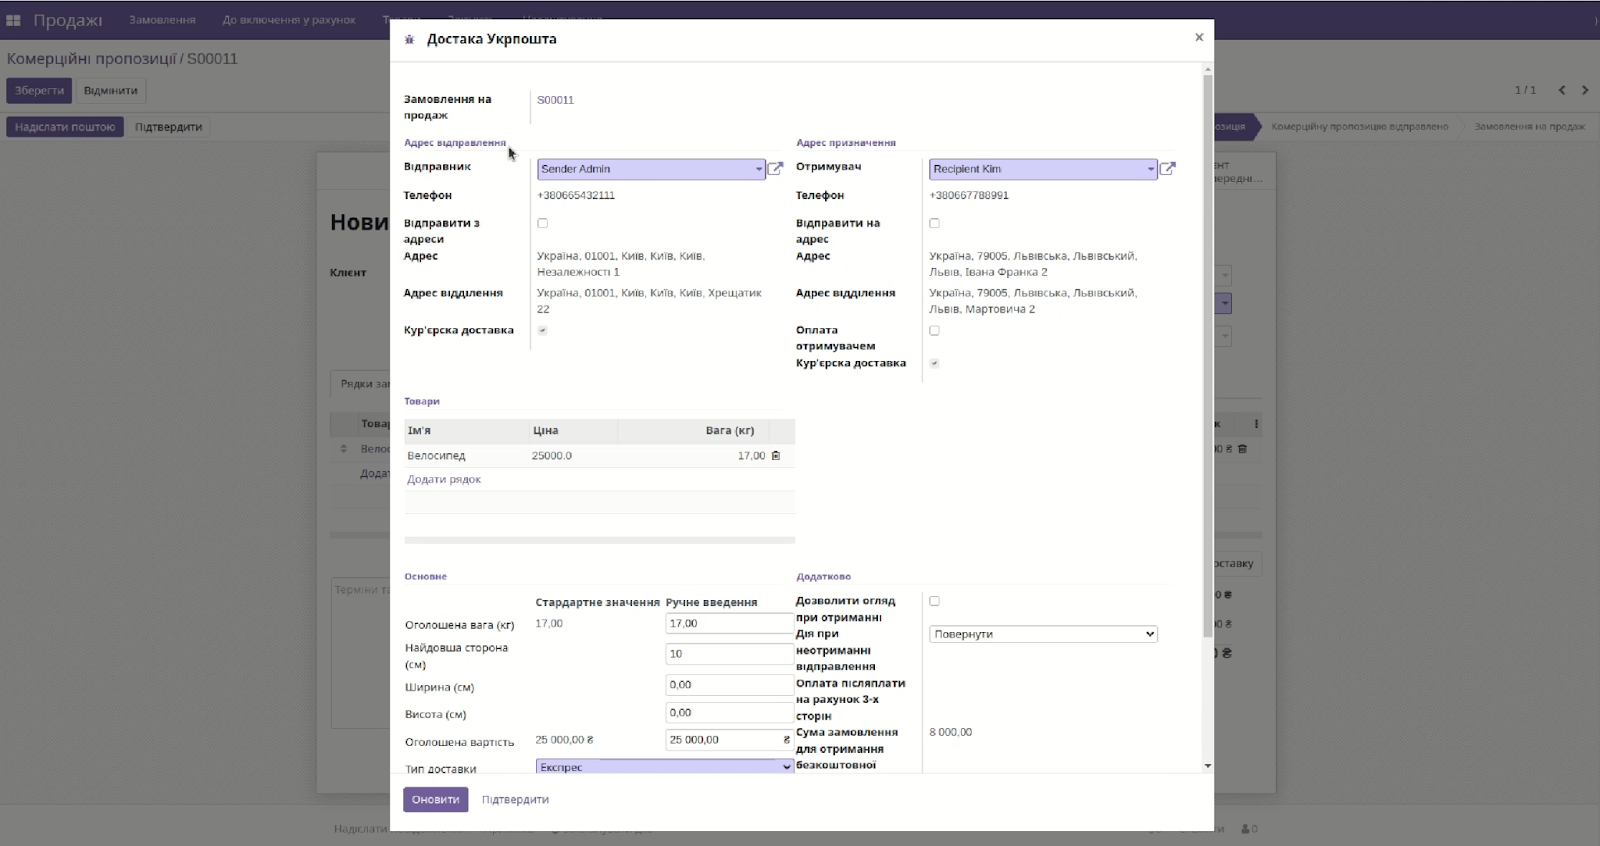The image size is (1600, 846).
Task: Toggle recipient Кур'єрска доставка checkbox
Action: click(935, 364)
